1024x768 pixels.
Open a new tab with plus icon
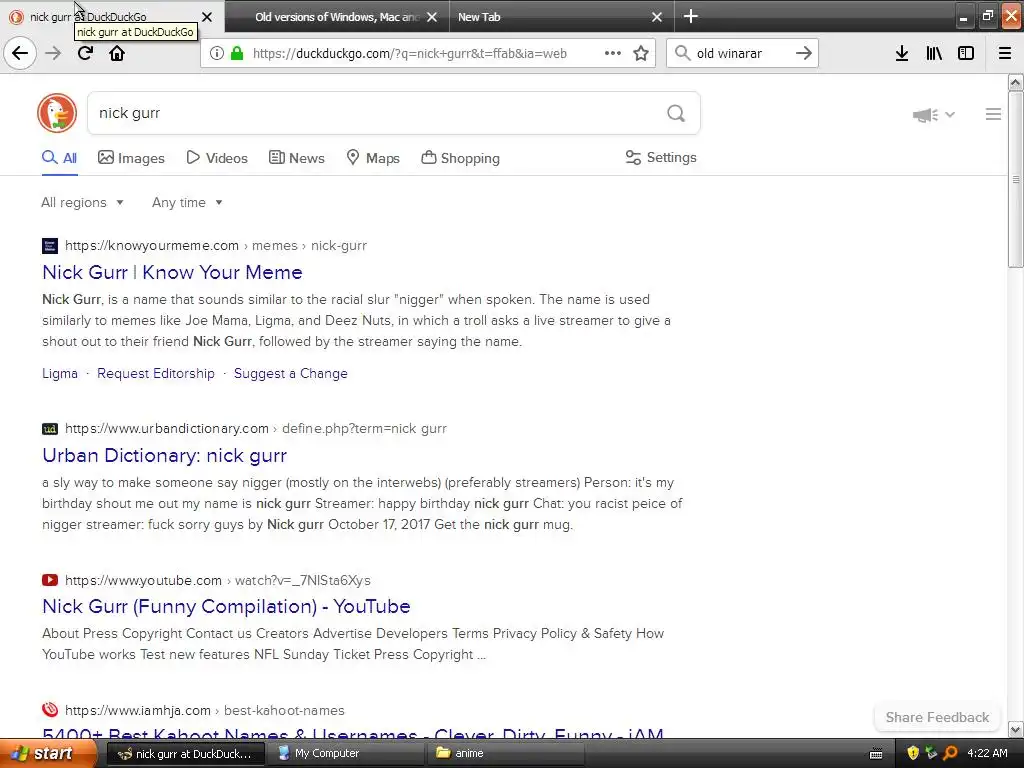tap(691, 16)
